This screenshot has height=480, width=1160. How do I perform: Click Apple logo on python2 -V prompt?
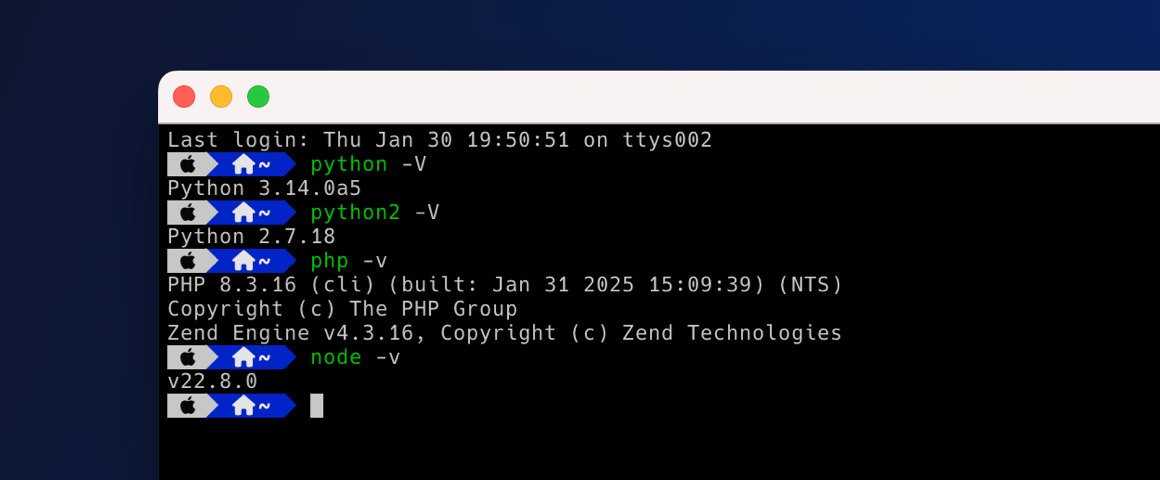[188, 213]
